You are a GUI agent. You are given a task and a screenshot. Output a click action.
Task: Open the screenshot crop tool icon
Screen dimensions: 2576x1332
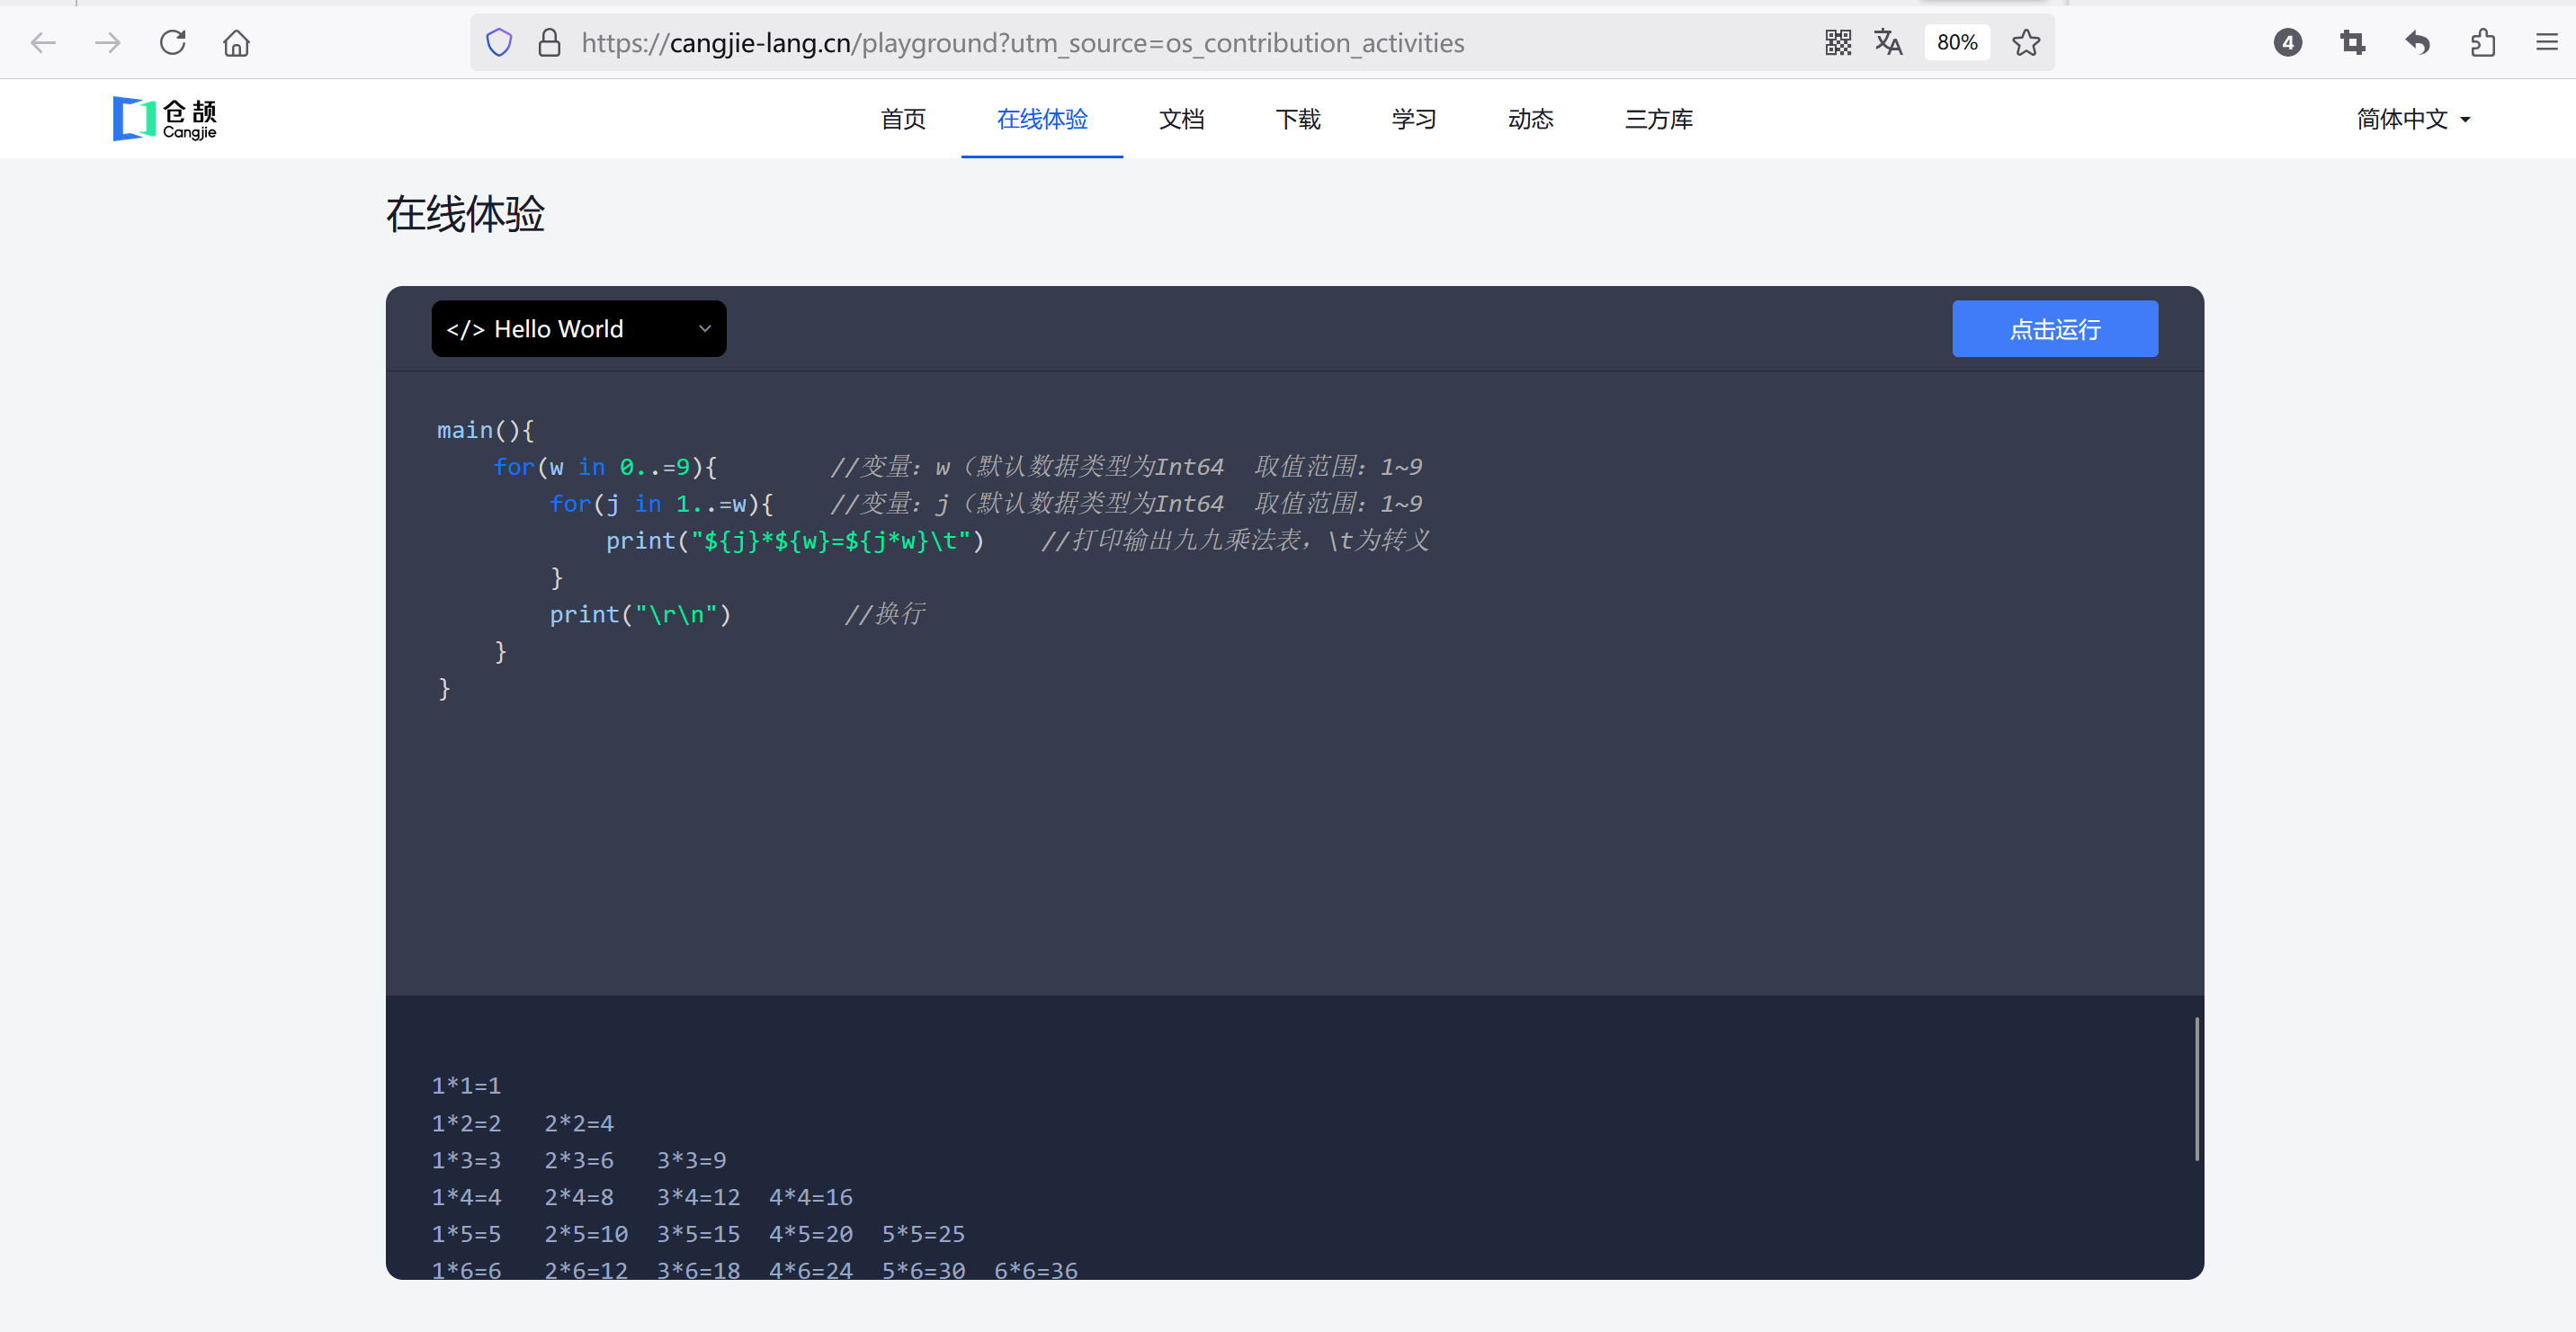tap(2352, 43)
